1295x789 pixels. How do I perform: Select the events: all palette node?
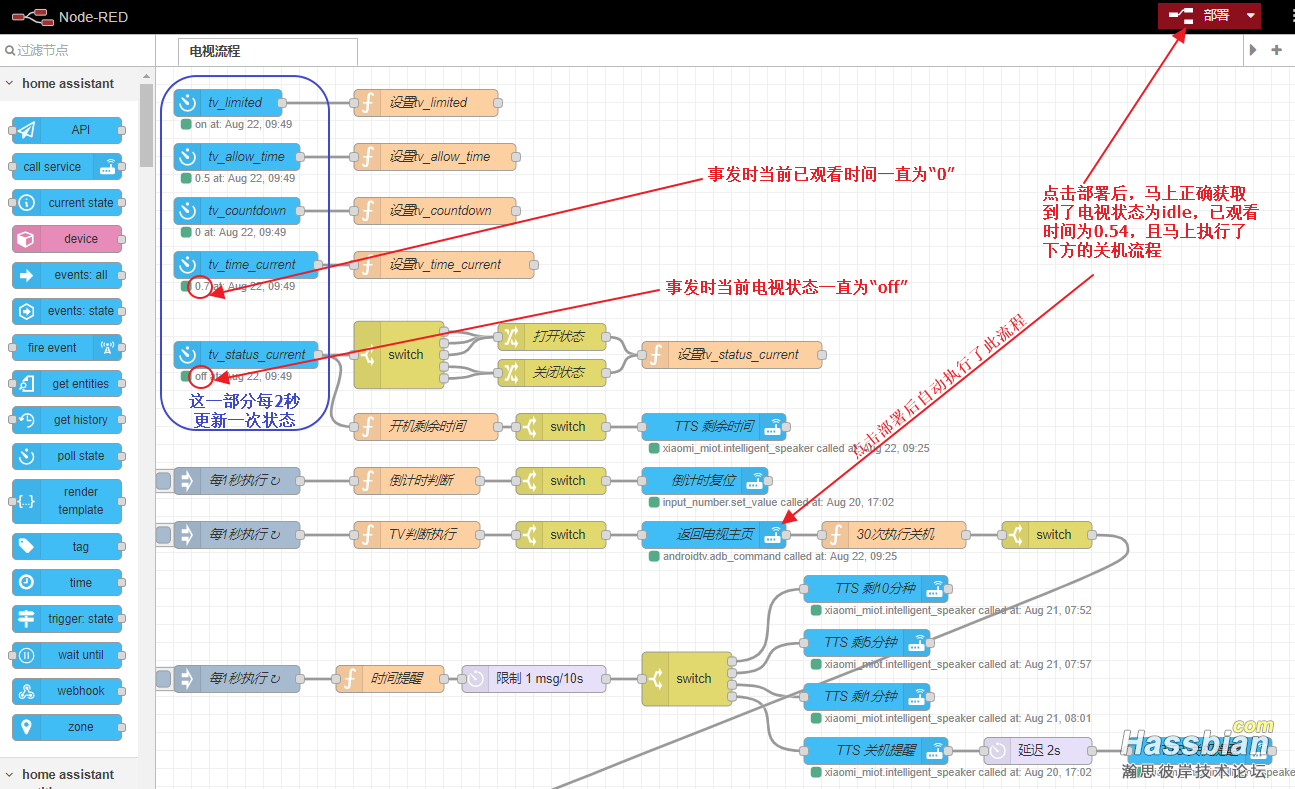pyautogui.click(x=68, y=275)
